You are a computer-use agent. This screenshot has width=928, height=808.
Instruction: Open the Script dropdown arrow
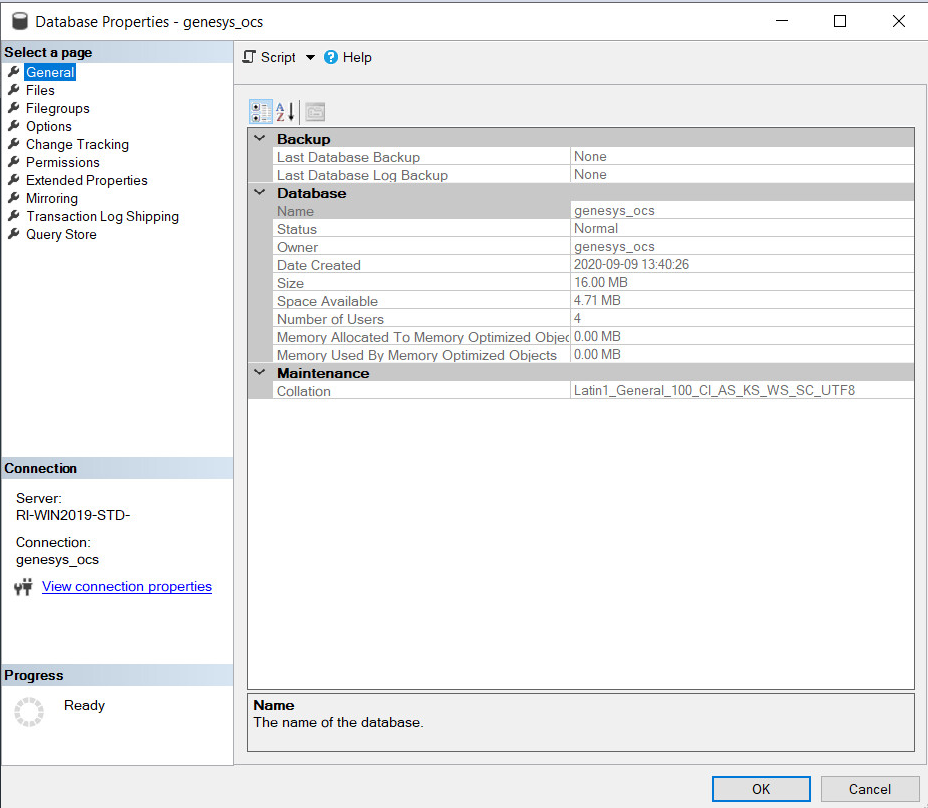(310, 58)
